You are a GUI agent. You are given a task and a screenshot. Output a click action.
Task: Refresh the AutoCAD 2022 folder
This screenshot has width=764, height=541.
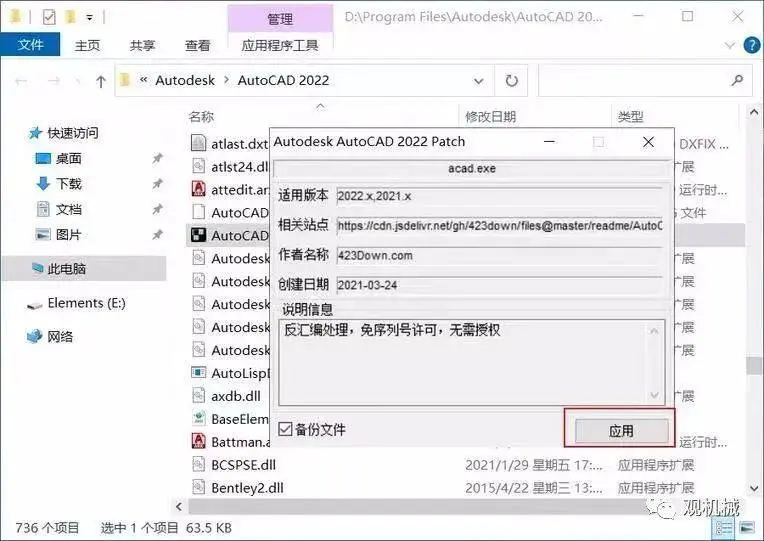point(511,80)
